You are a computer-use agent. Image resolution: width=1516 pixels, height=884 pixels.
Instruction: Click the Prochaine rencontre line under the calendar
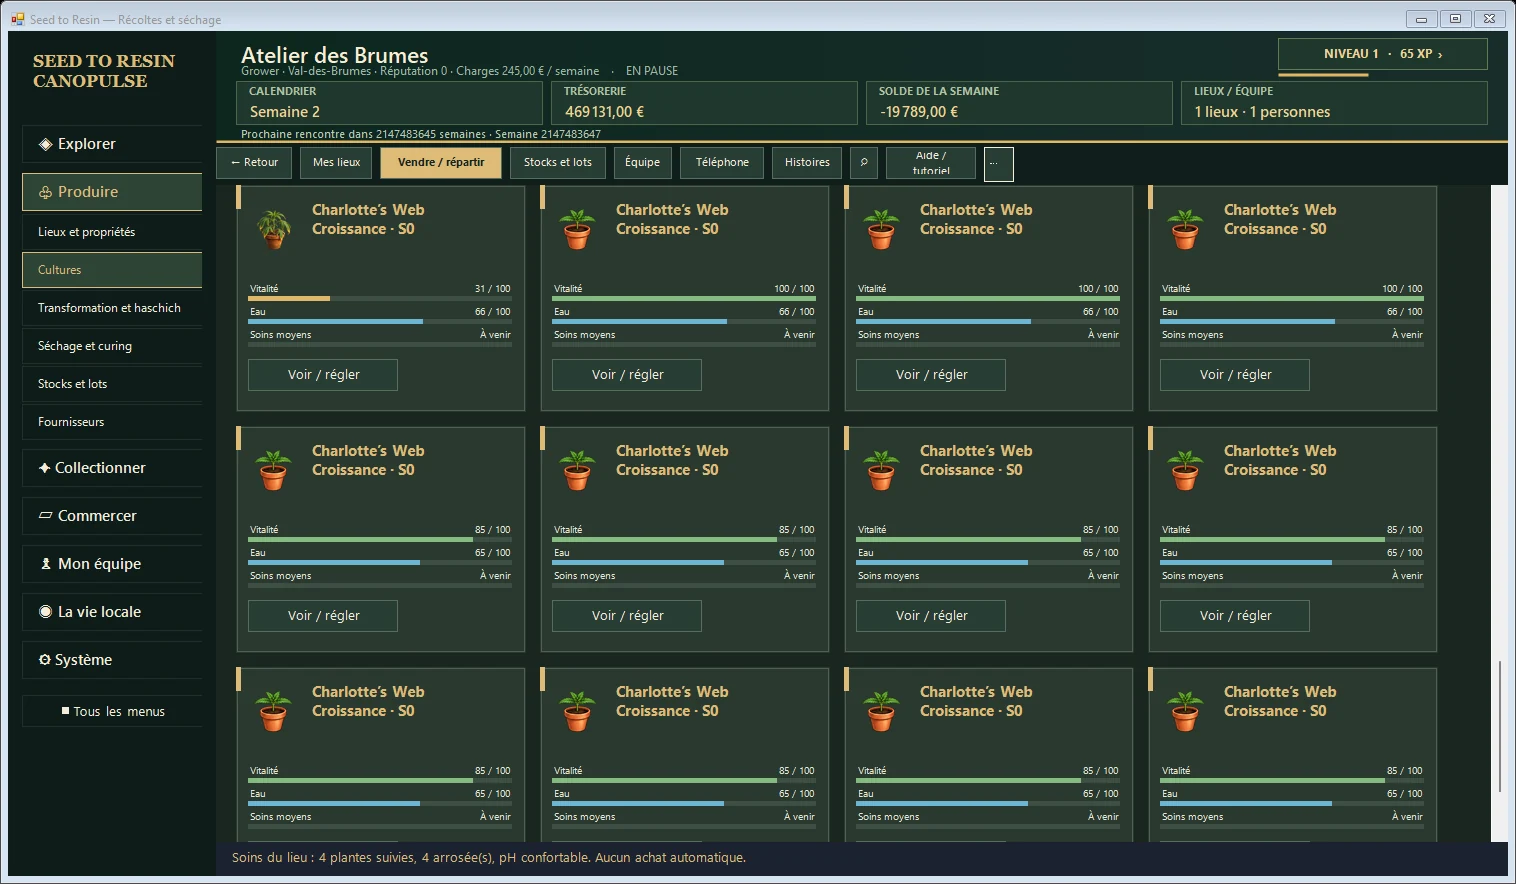(x=421, y=134)
